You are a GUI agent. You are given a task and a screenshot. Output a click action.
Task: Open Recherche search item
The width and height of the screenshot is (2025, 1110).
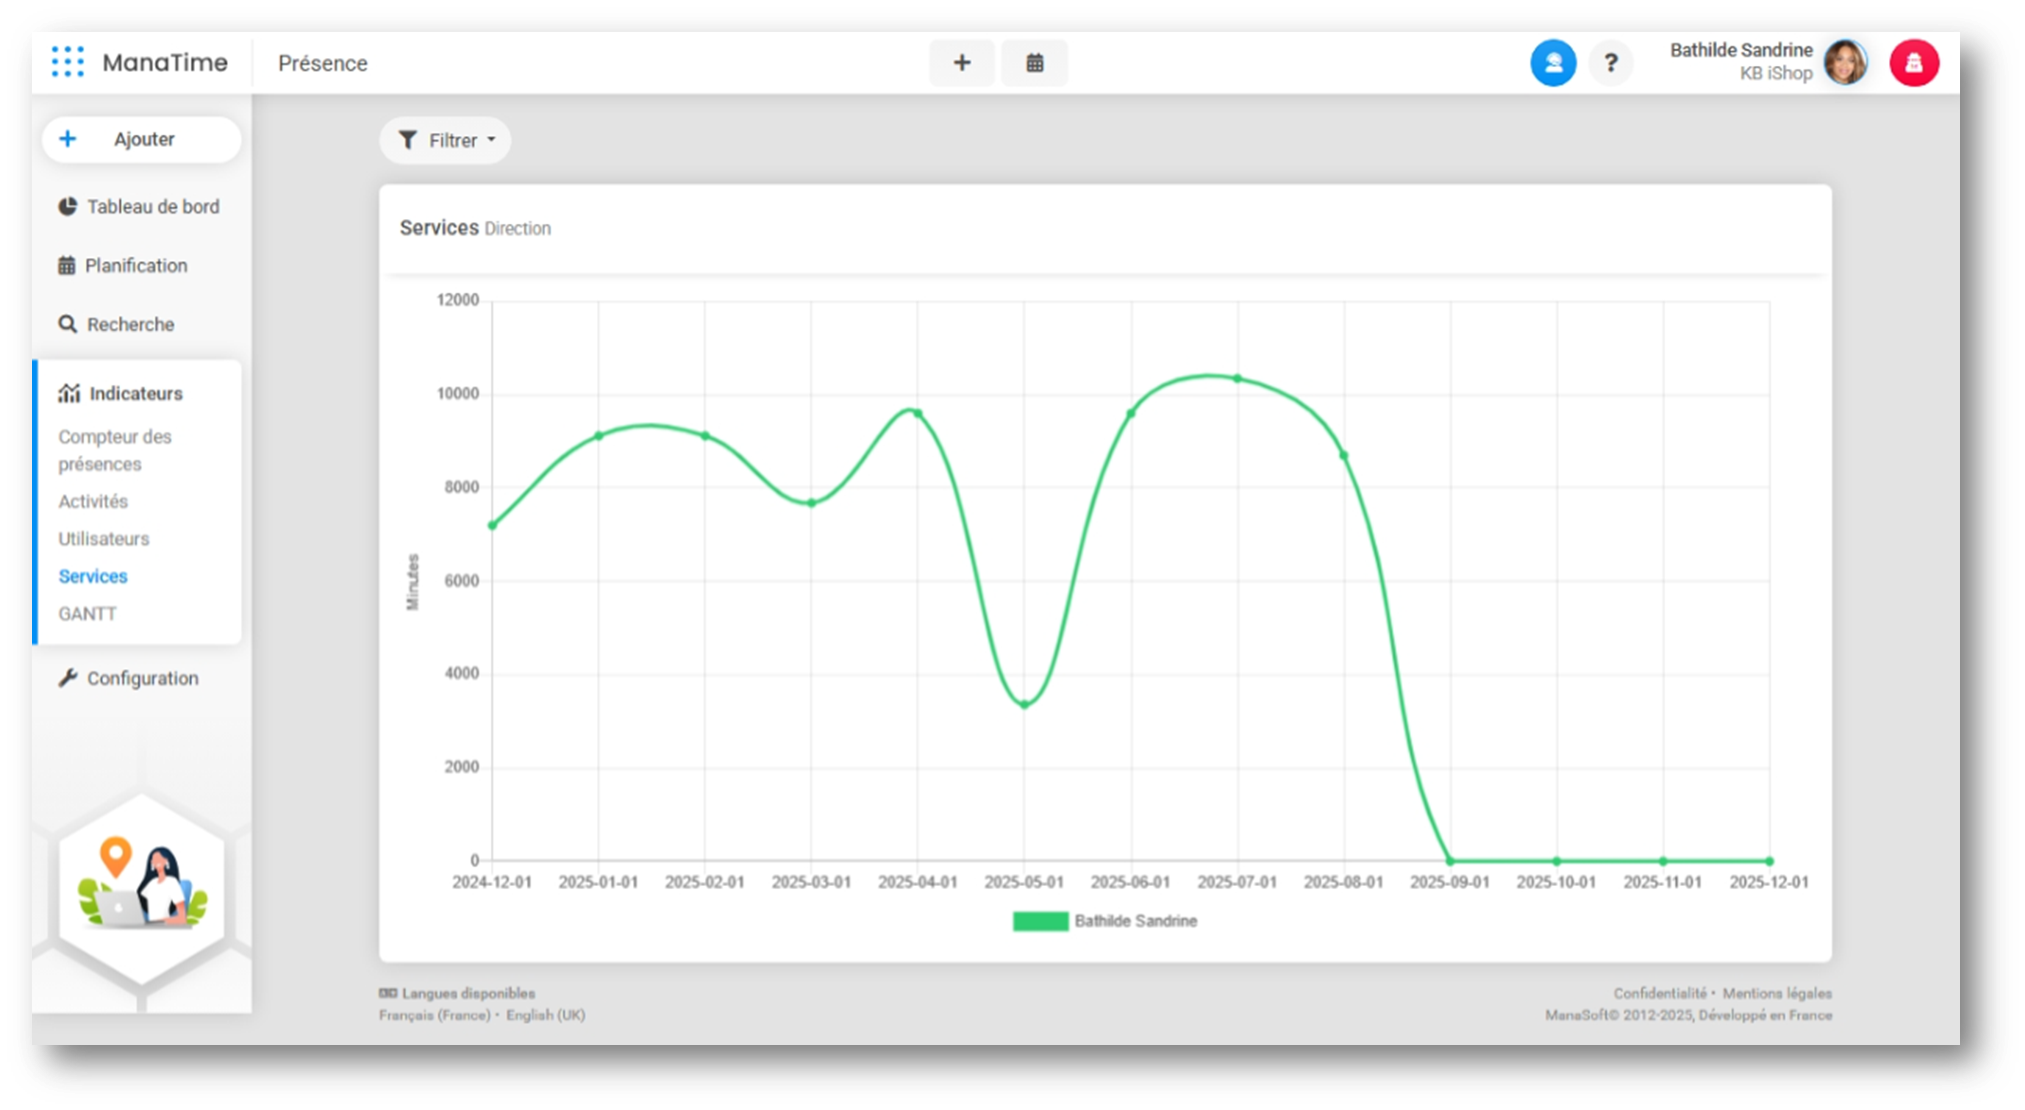130,325
